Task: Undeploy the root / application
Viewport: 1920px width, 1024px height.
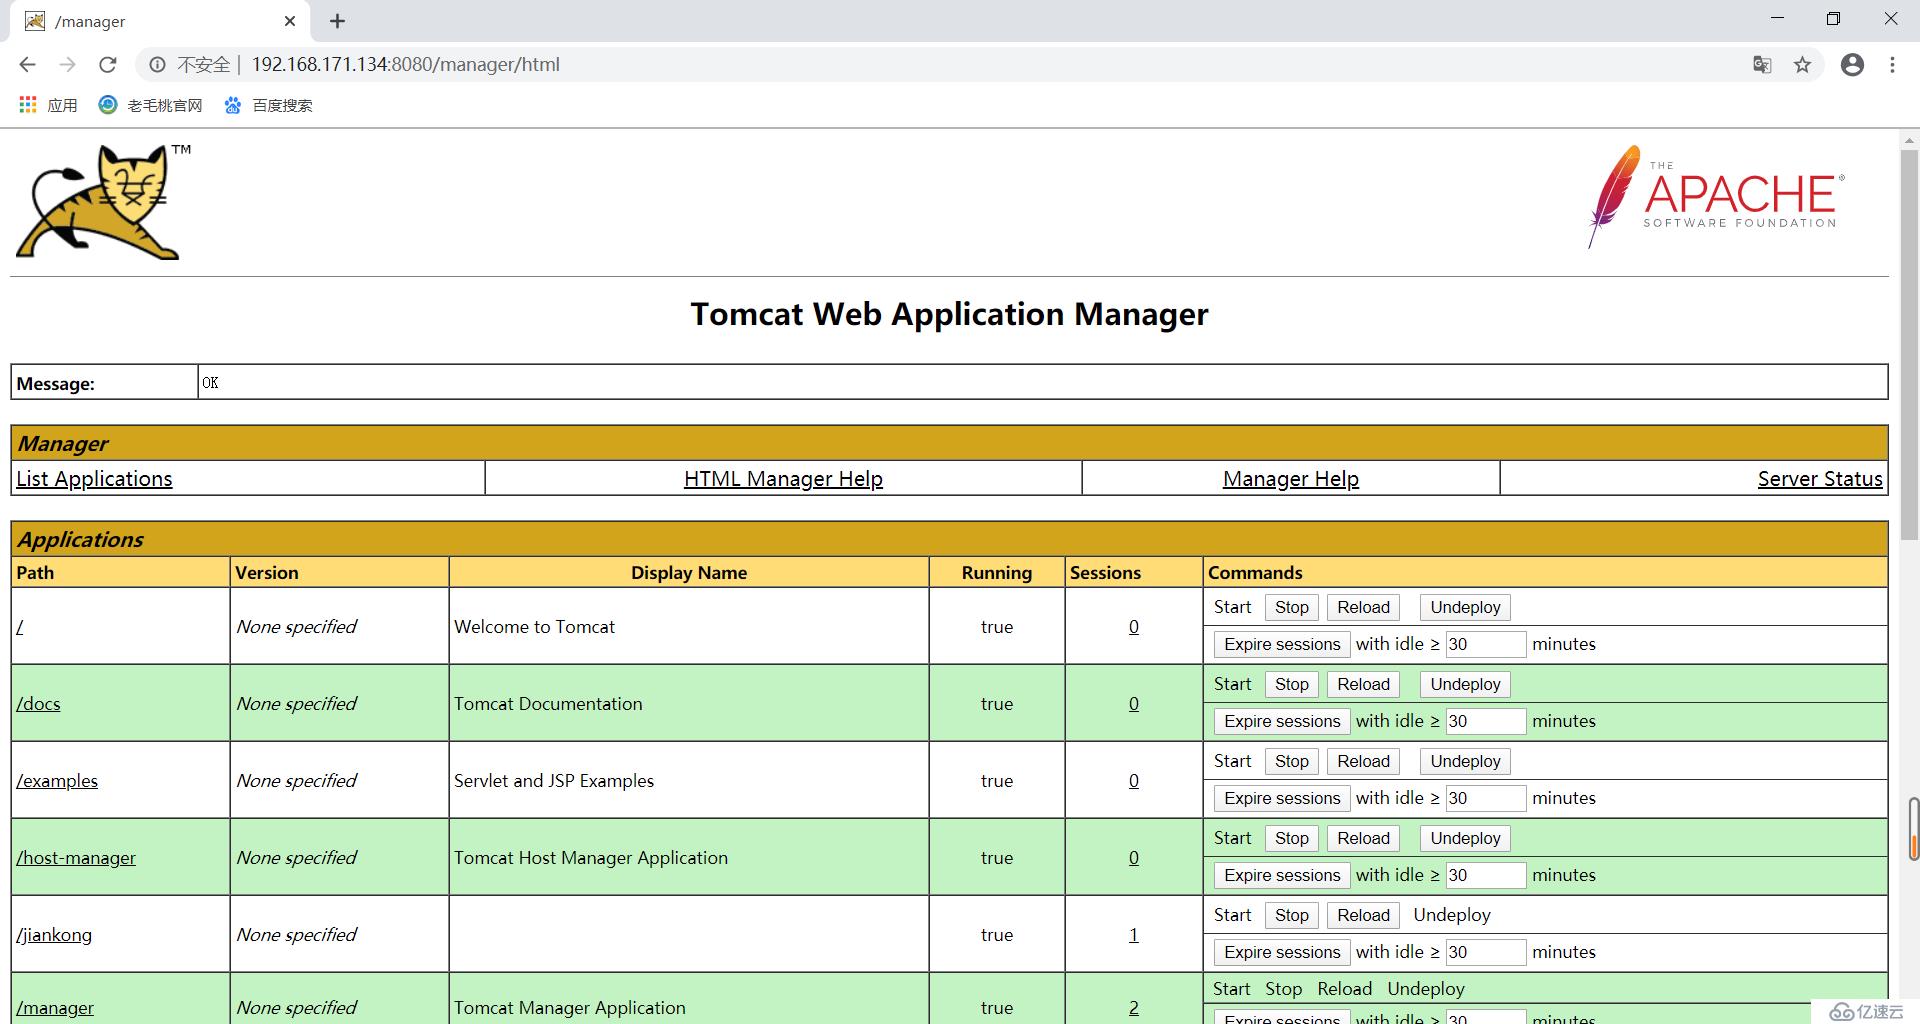Action: pos(1465,607)
